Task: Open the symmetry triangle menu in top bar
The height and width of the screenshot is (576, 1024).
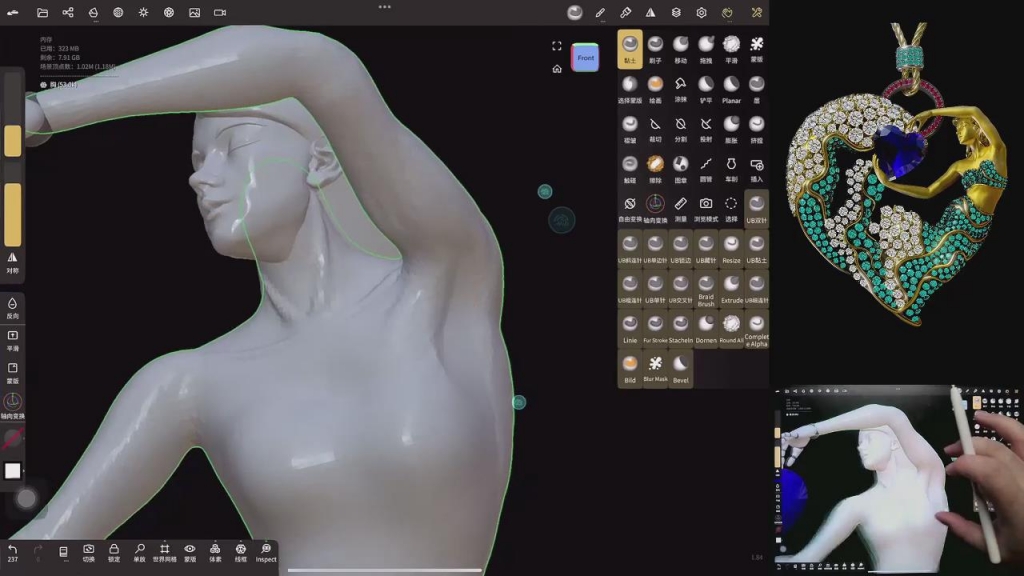Action: click(x=650, y=12)
